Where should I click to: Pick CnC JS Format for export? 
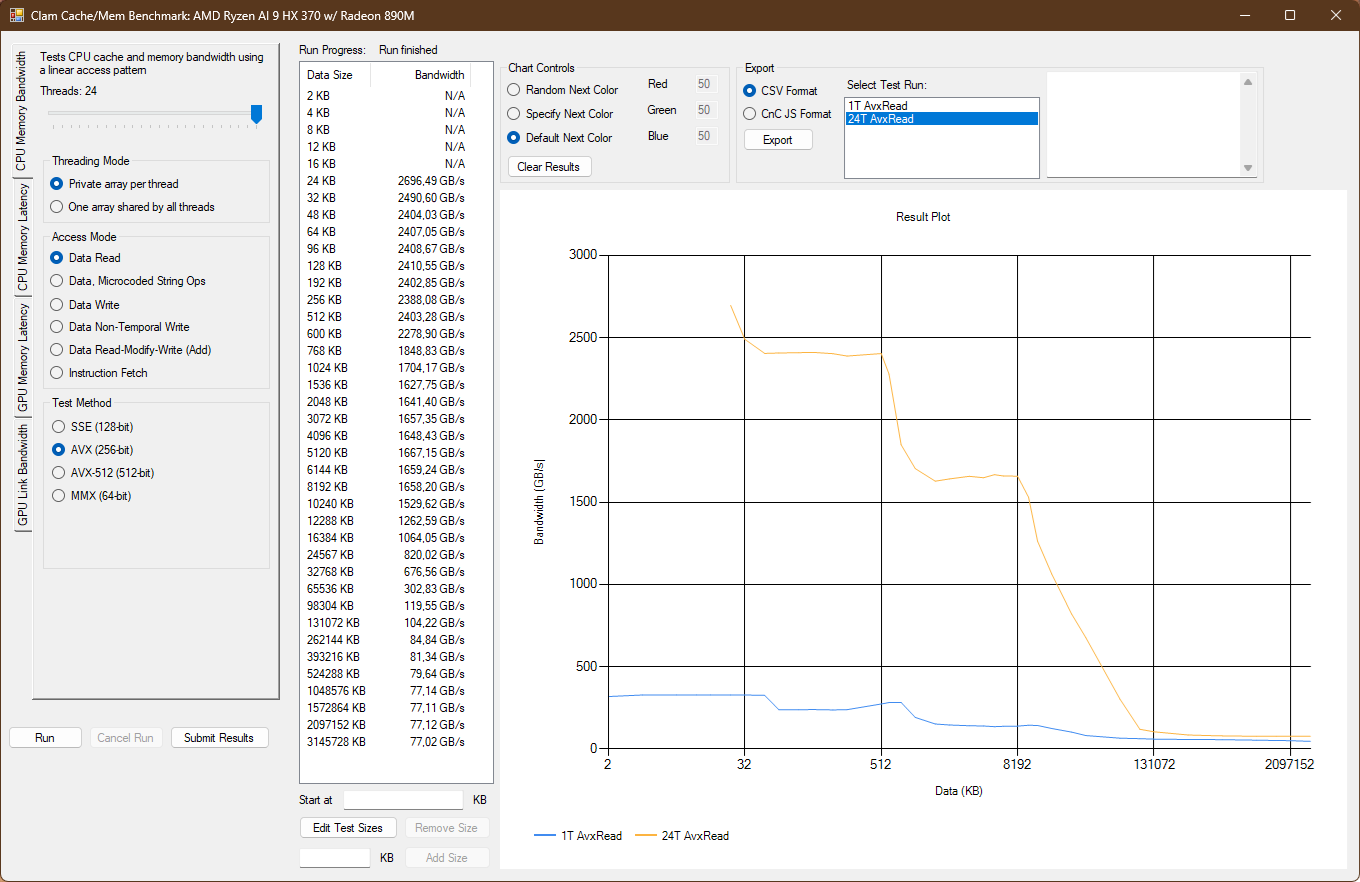pos(750,114)
